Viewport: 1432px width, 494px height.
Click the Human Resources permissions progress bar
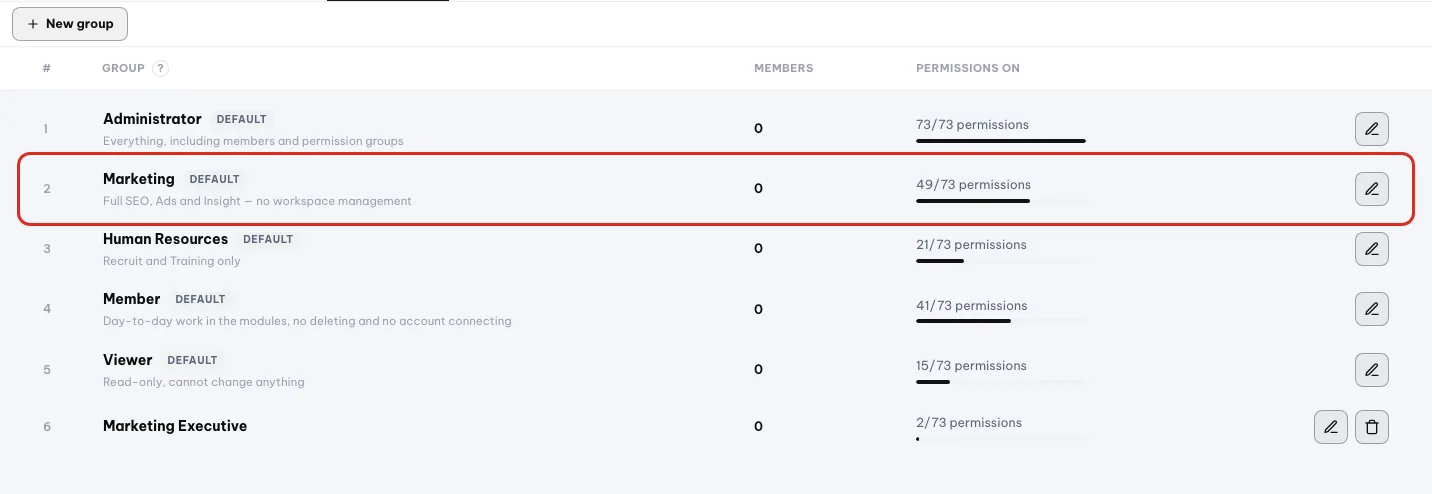click(1001, 261)
